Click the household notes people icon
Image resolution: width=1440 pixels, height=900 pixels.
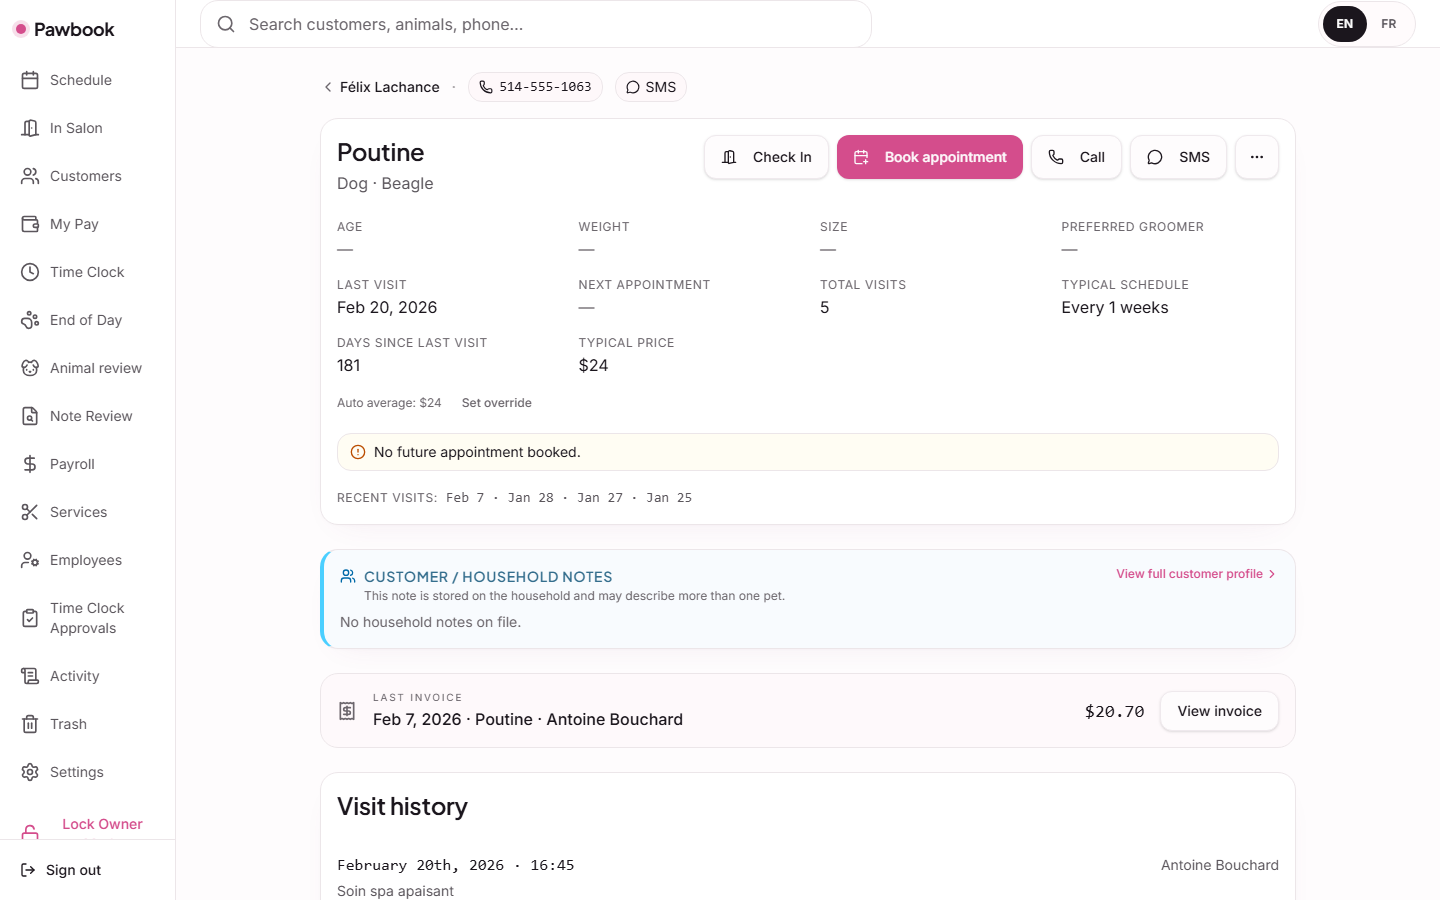pyautogui.click(x=348, y=576)
